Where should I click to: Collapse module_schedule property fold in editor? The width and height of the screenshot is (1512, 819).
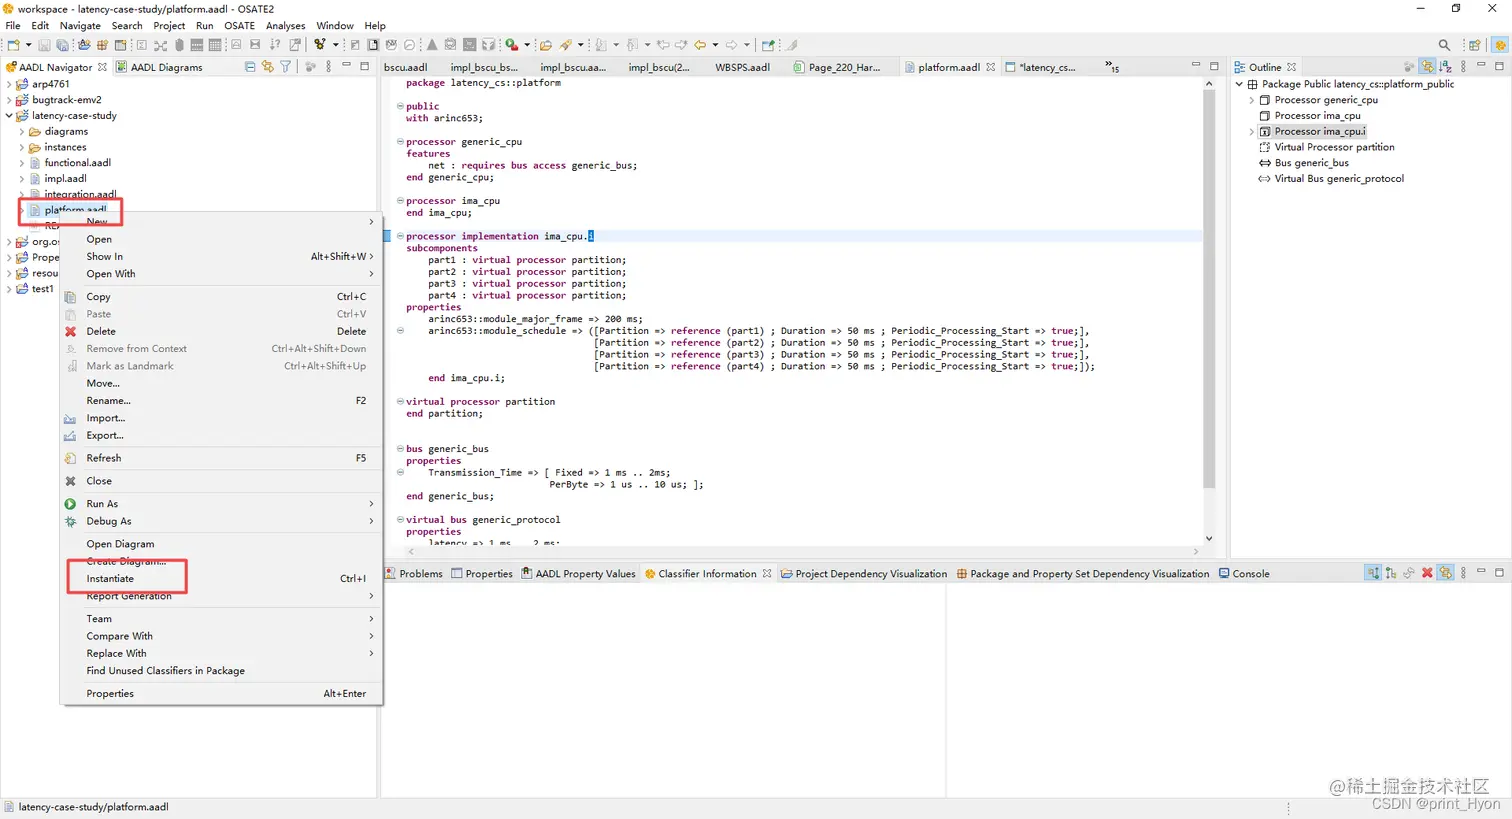click(400, 331)
